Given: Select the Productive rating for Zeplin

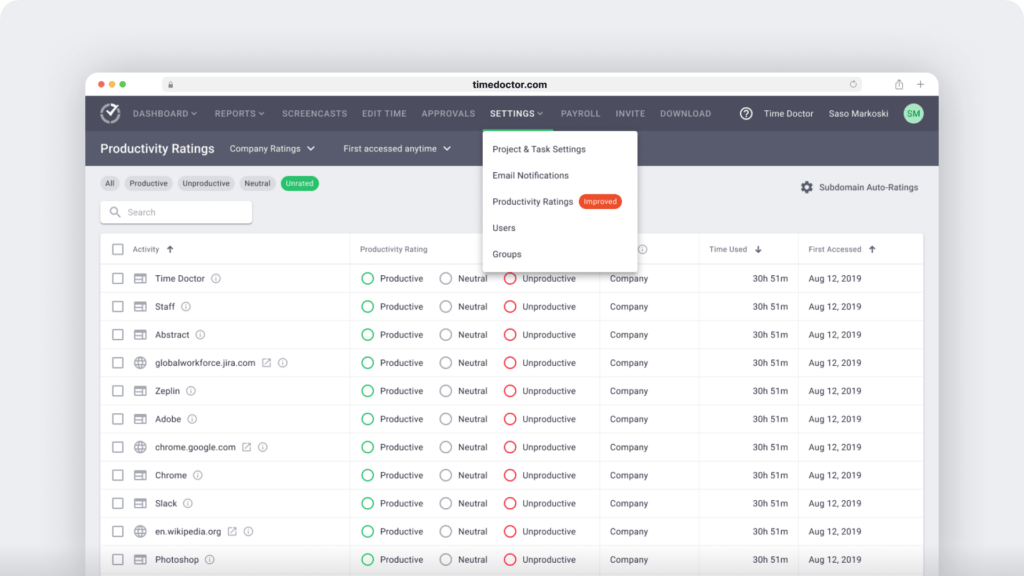Looking at the screenshot, I should tap(370, 390).
